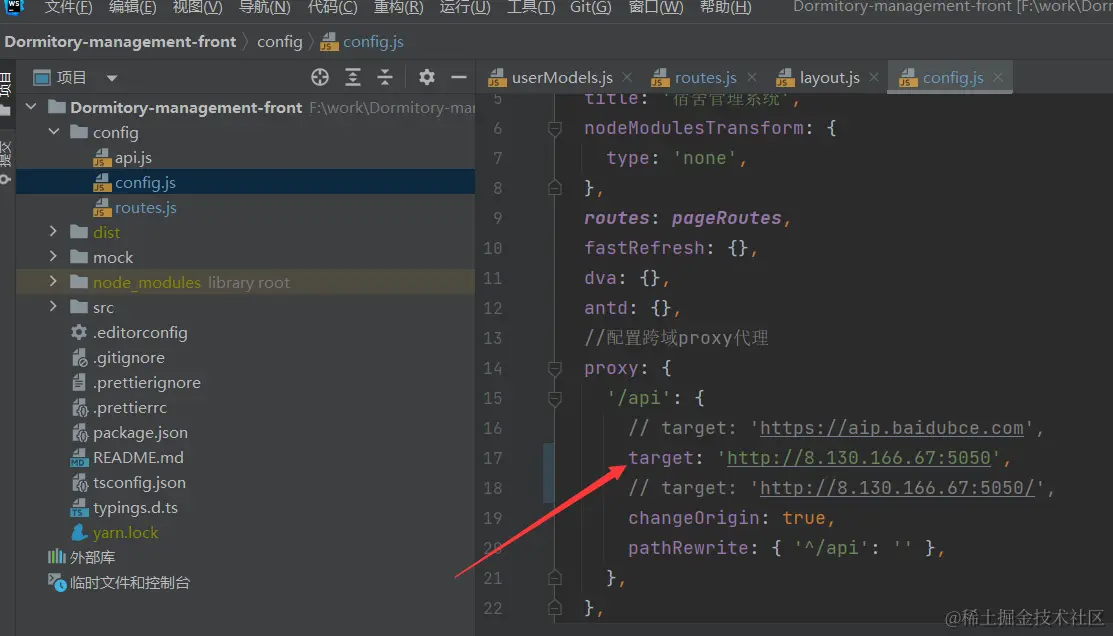Expand the src folder
Viewport: 1113px width, 636px height.
coord(53,307)
